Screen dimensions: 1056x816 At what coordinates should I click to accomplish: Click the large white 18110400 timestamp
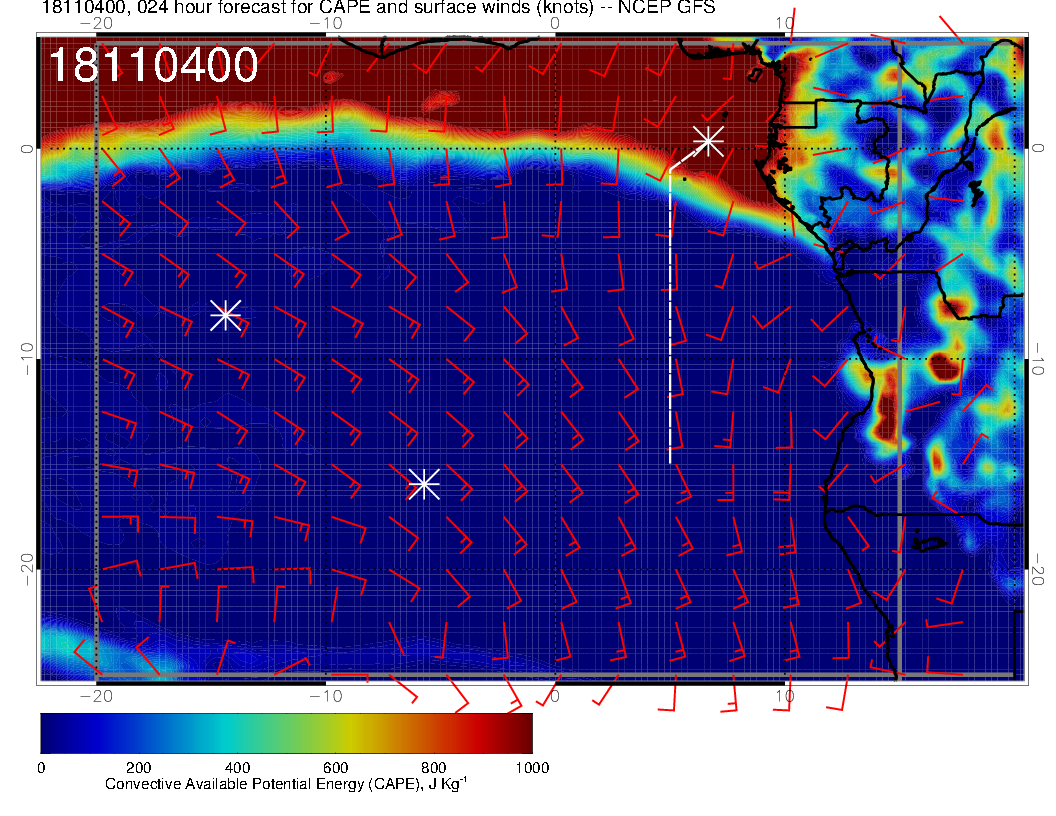tap(153, 66)
